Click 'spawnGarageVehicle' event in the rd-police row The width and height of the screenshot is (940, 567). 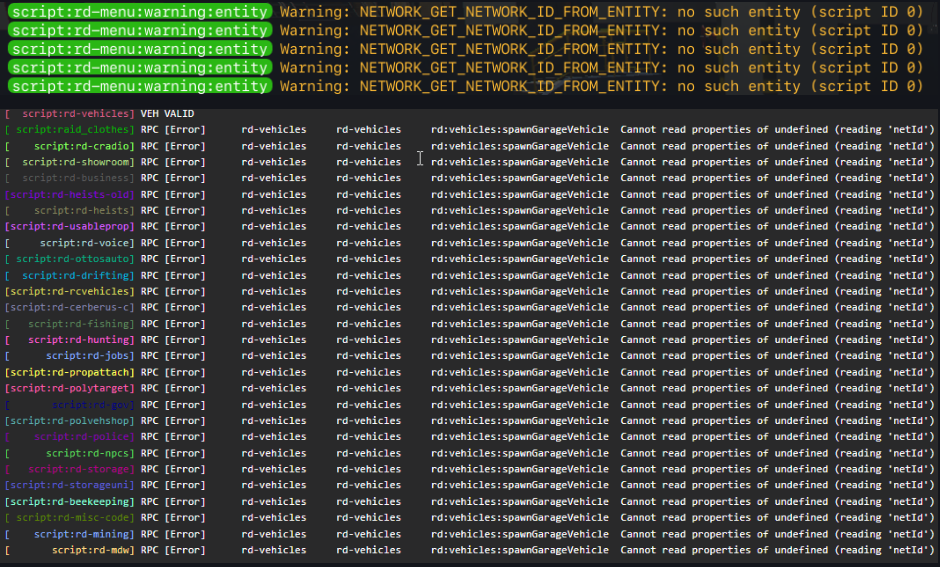[520, 437]
